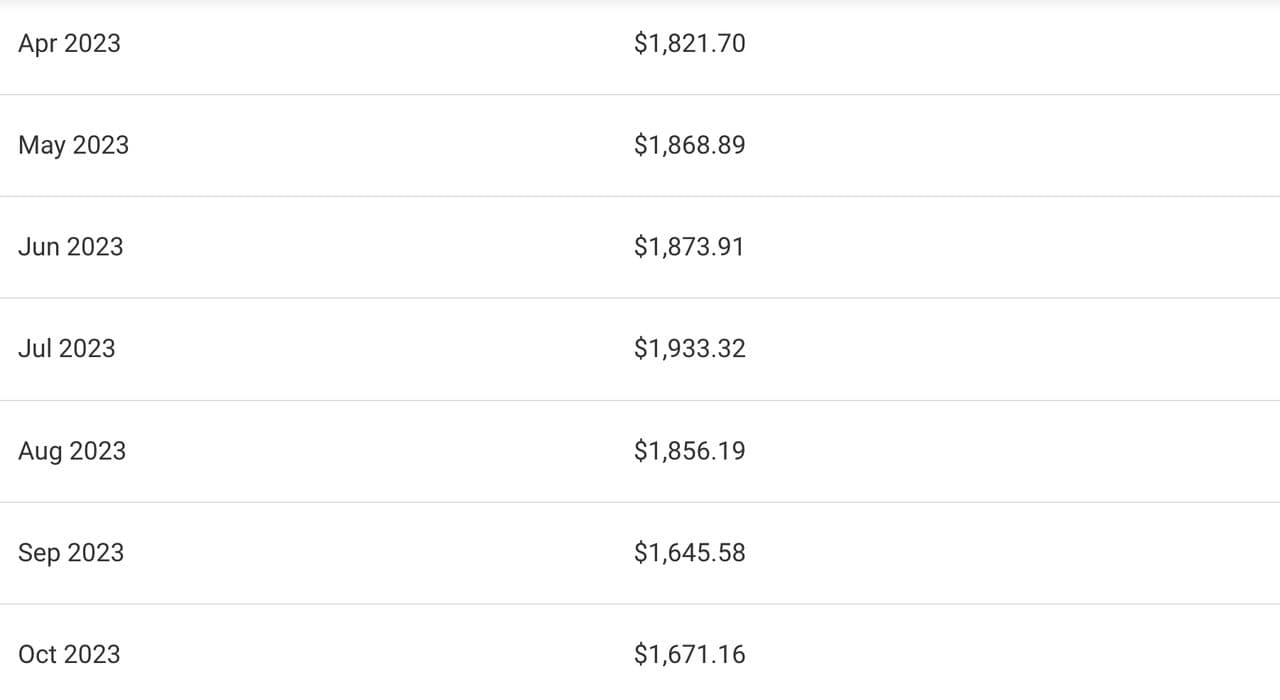Click the Aug 2023 date label
The height and width of the screenshot is (700, 1280).
click(x=72, y=451)
